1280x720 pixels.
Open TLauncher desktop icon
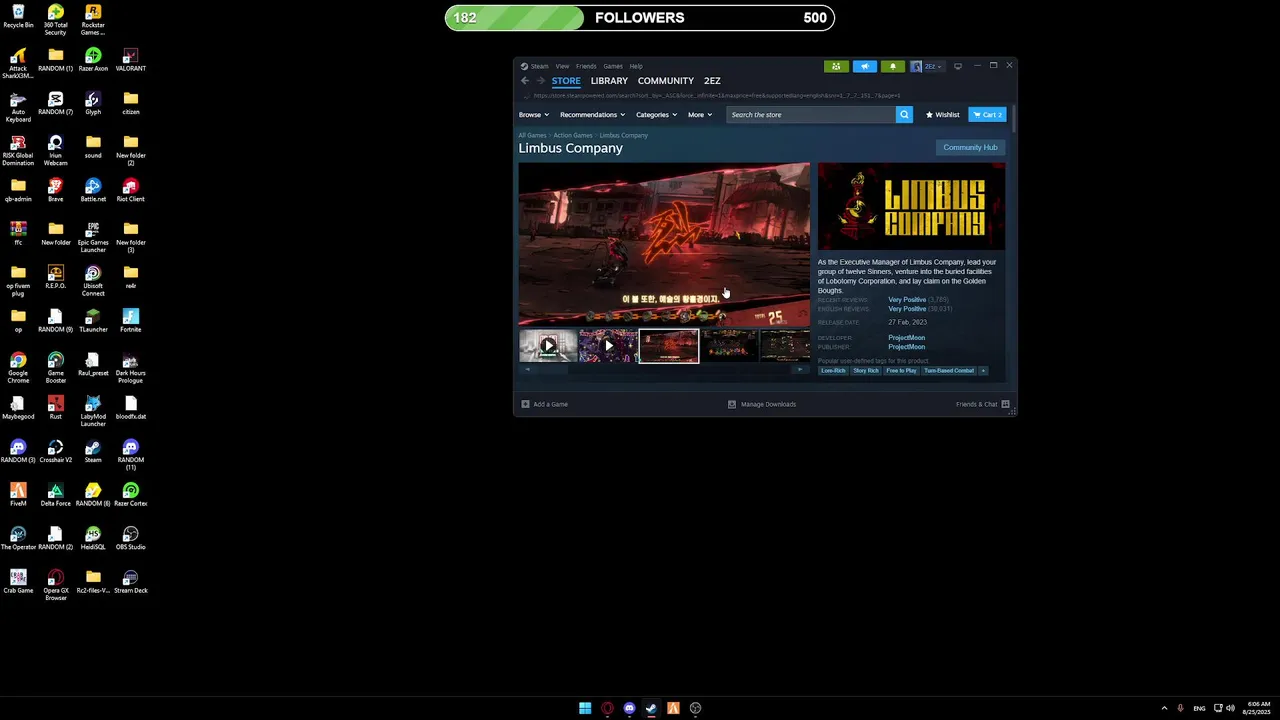point(93,320)
